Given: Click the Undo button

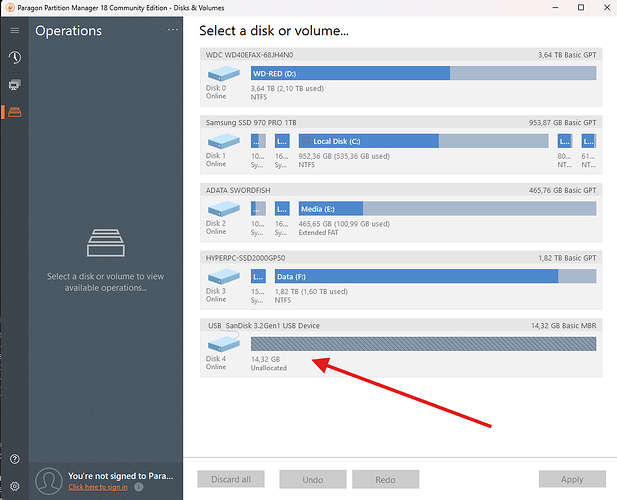Looking at the screenshot, I should pyautogui.click(x=312, y=479).
